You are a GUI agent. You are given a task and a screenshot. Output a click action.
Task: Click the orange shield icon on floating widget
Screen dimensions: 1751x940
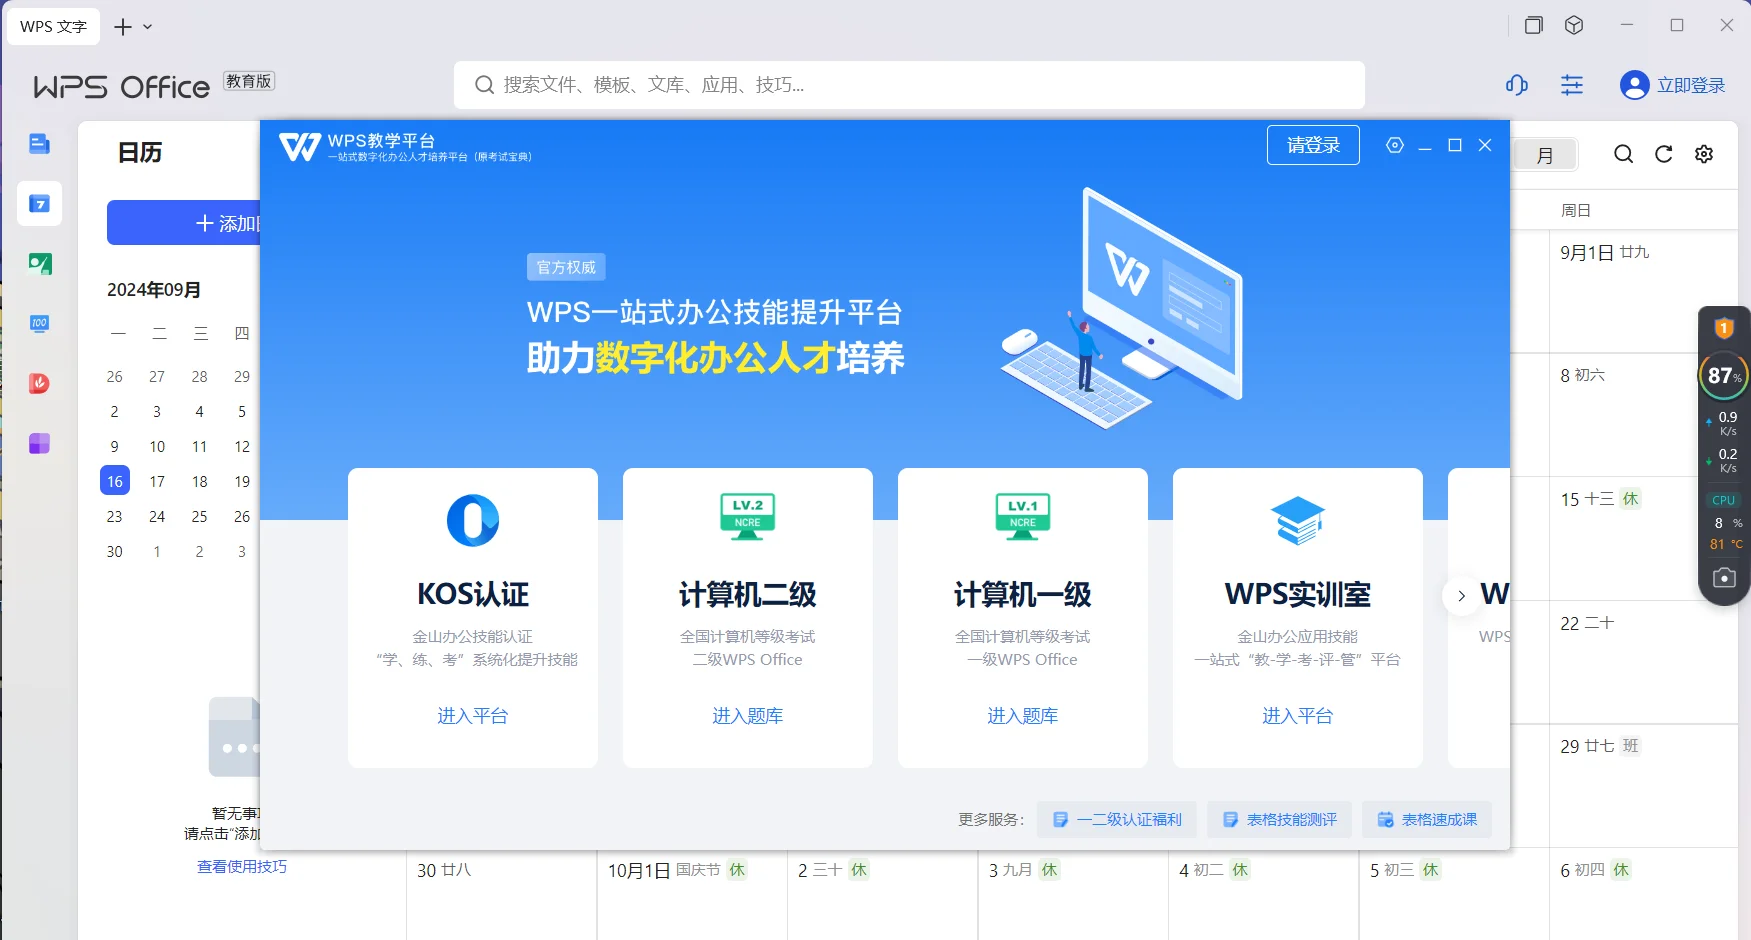[1724, 328]
